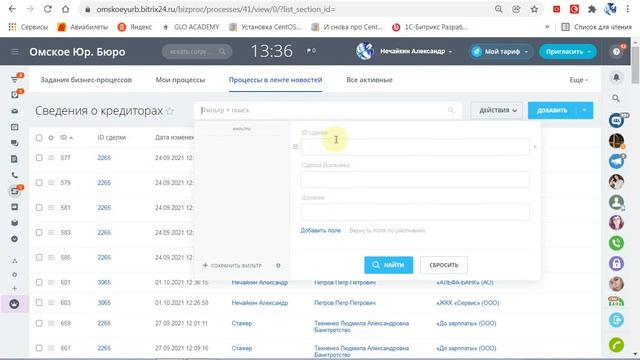This screenshot has height=360, width=640.
Task: Focus the ID сделки filter field
Action: tap(415, 147)
